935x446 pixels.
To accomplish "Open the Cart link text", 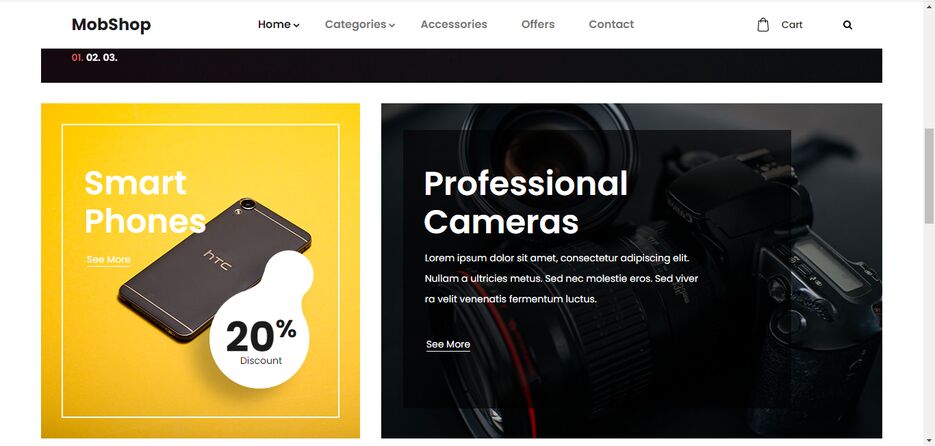I will [x=792, y=25].
